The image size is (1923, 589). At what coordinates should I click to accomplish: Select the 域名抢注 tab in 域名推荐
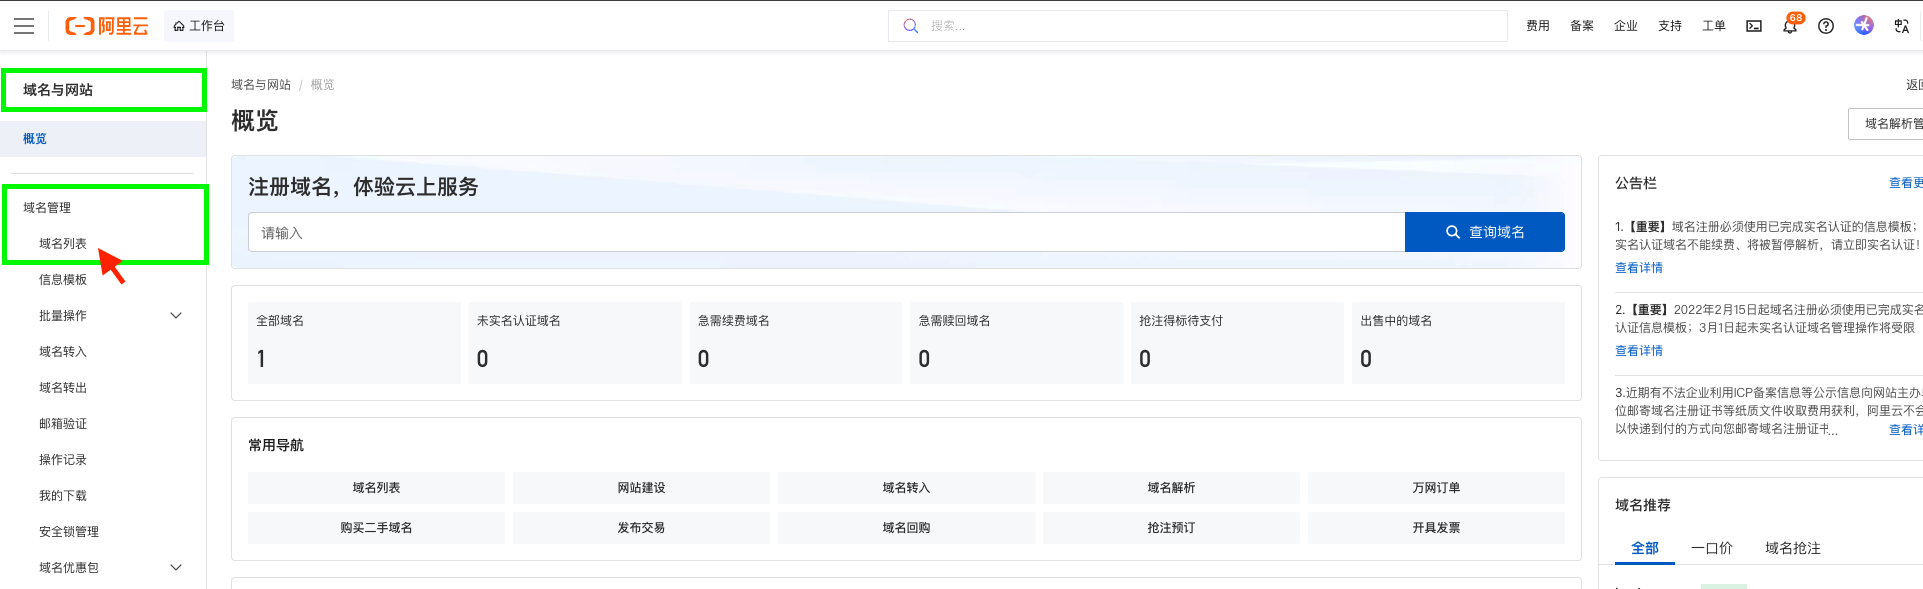click(1793, 548)
